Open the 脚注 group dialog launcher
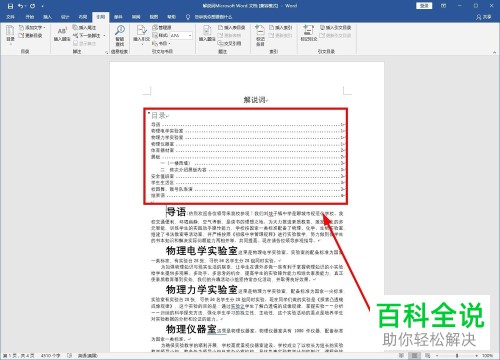 (107, 52)
